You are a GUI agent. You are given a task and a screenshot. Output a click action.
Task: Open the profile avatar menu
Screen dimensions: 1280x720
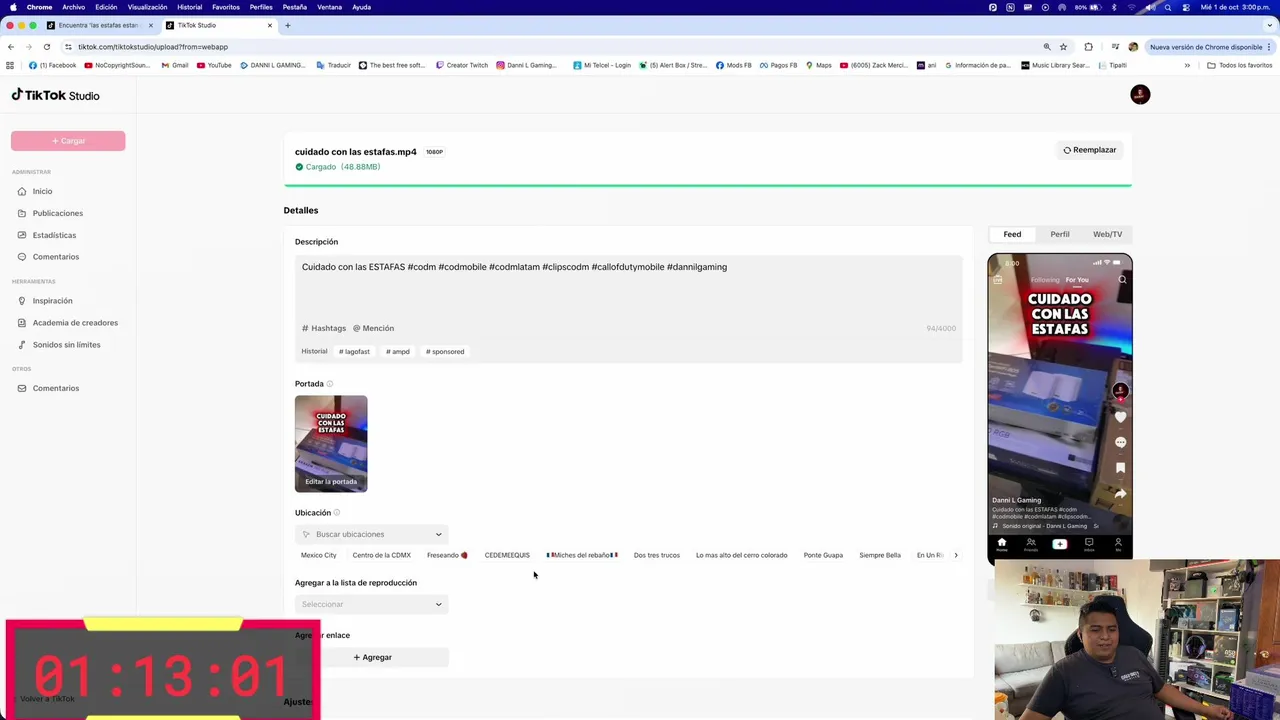pyautogui.click(x=1140, y=95)
